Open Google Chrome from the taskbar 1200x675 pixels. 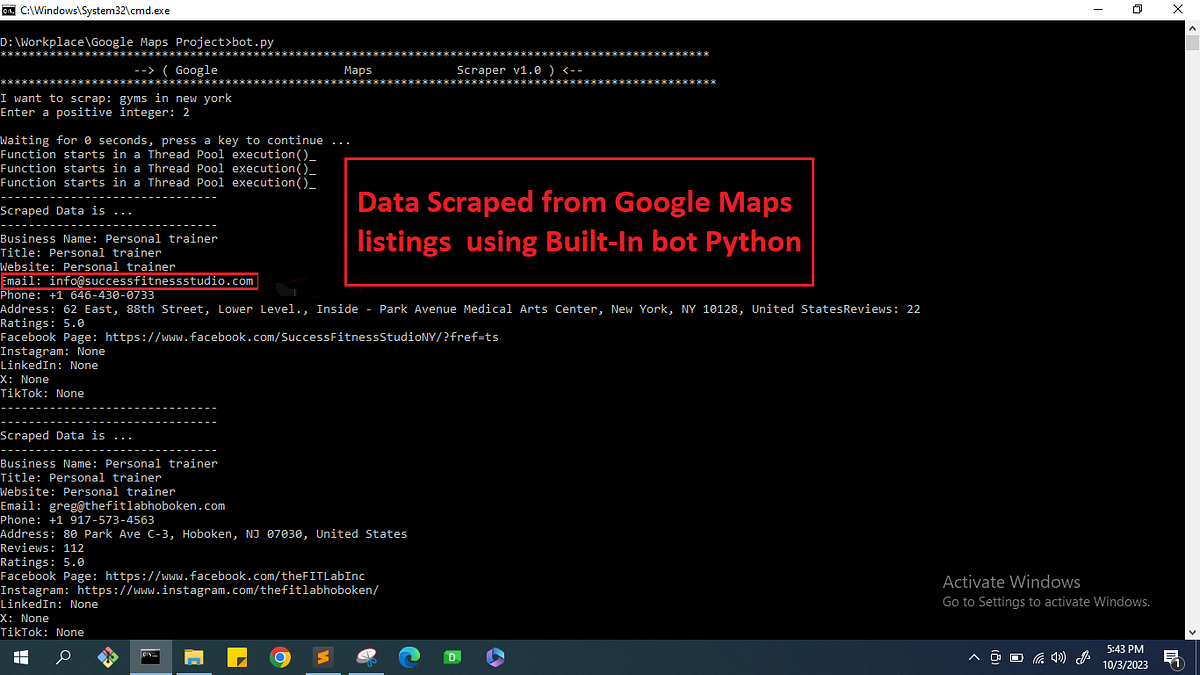click(x=280, y=657)
